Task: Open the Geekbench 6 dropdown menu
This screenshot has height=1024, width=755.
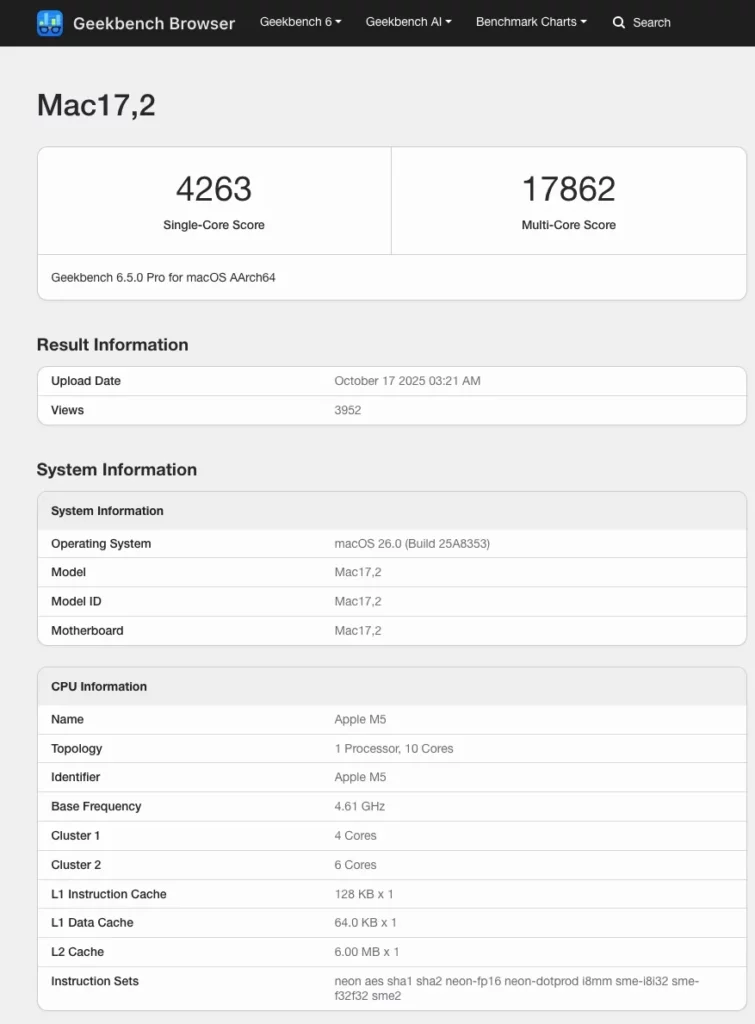Action: coord(300,22)
